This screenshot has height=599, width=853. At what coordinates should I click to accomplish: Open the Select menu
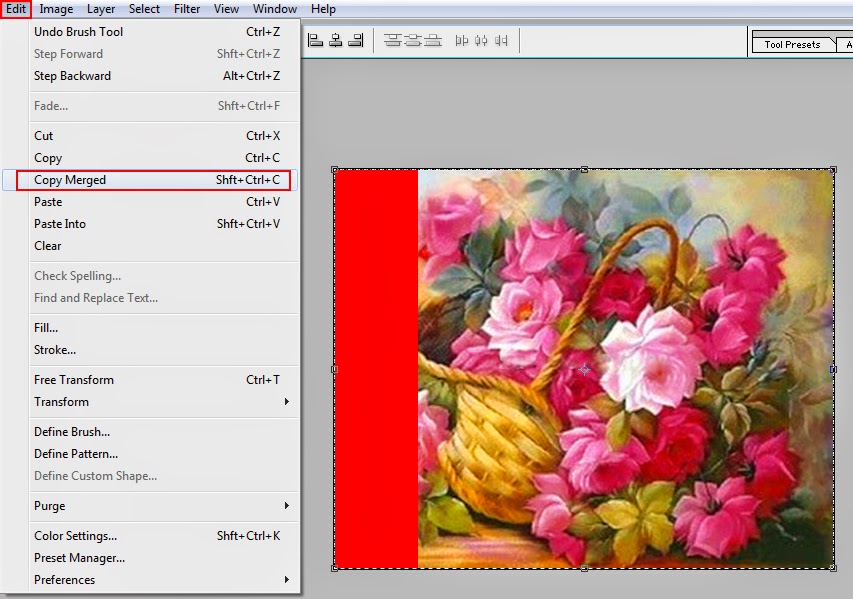(144, 9)
